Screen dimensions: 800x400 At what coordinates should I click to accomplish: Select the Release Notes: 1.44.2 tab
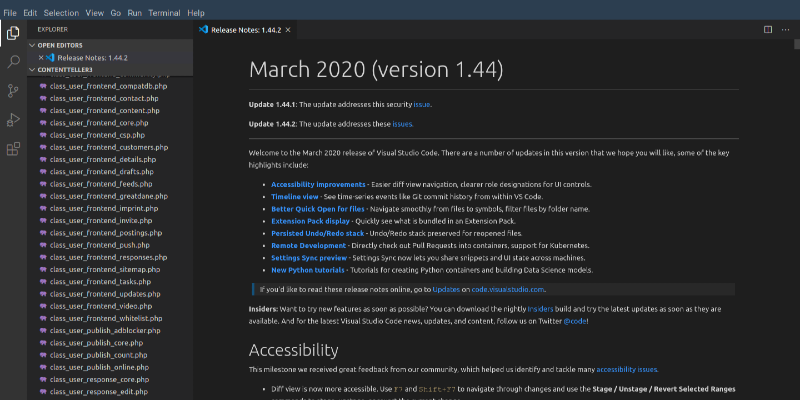[x=245, y=30]
